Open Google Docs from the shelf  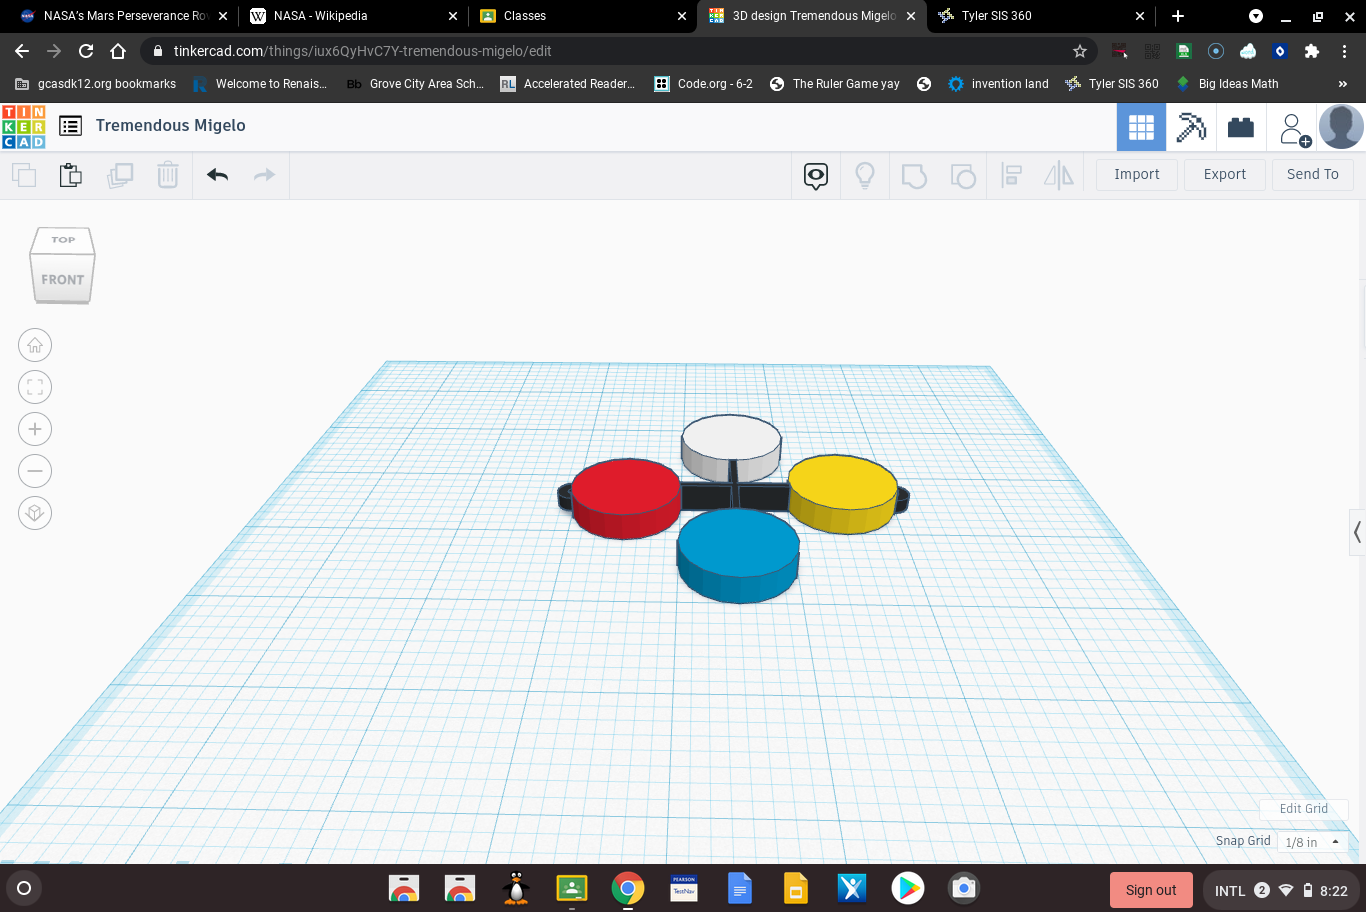740,888
